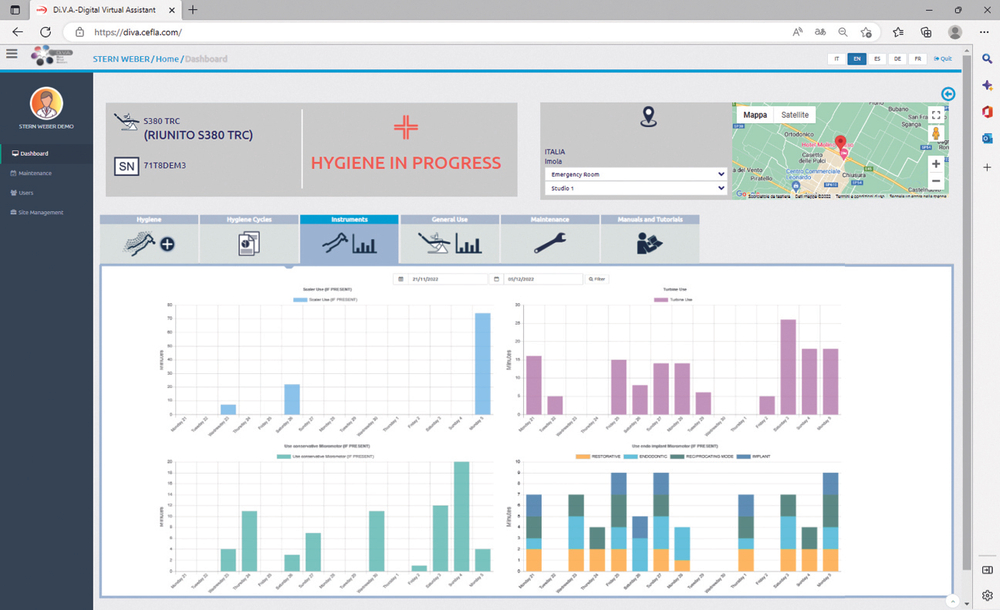Open the Manuals and Tutorials tab
This screenshot has width=1000, height=610.
[x=650, y=239]
